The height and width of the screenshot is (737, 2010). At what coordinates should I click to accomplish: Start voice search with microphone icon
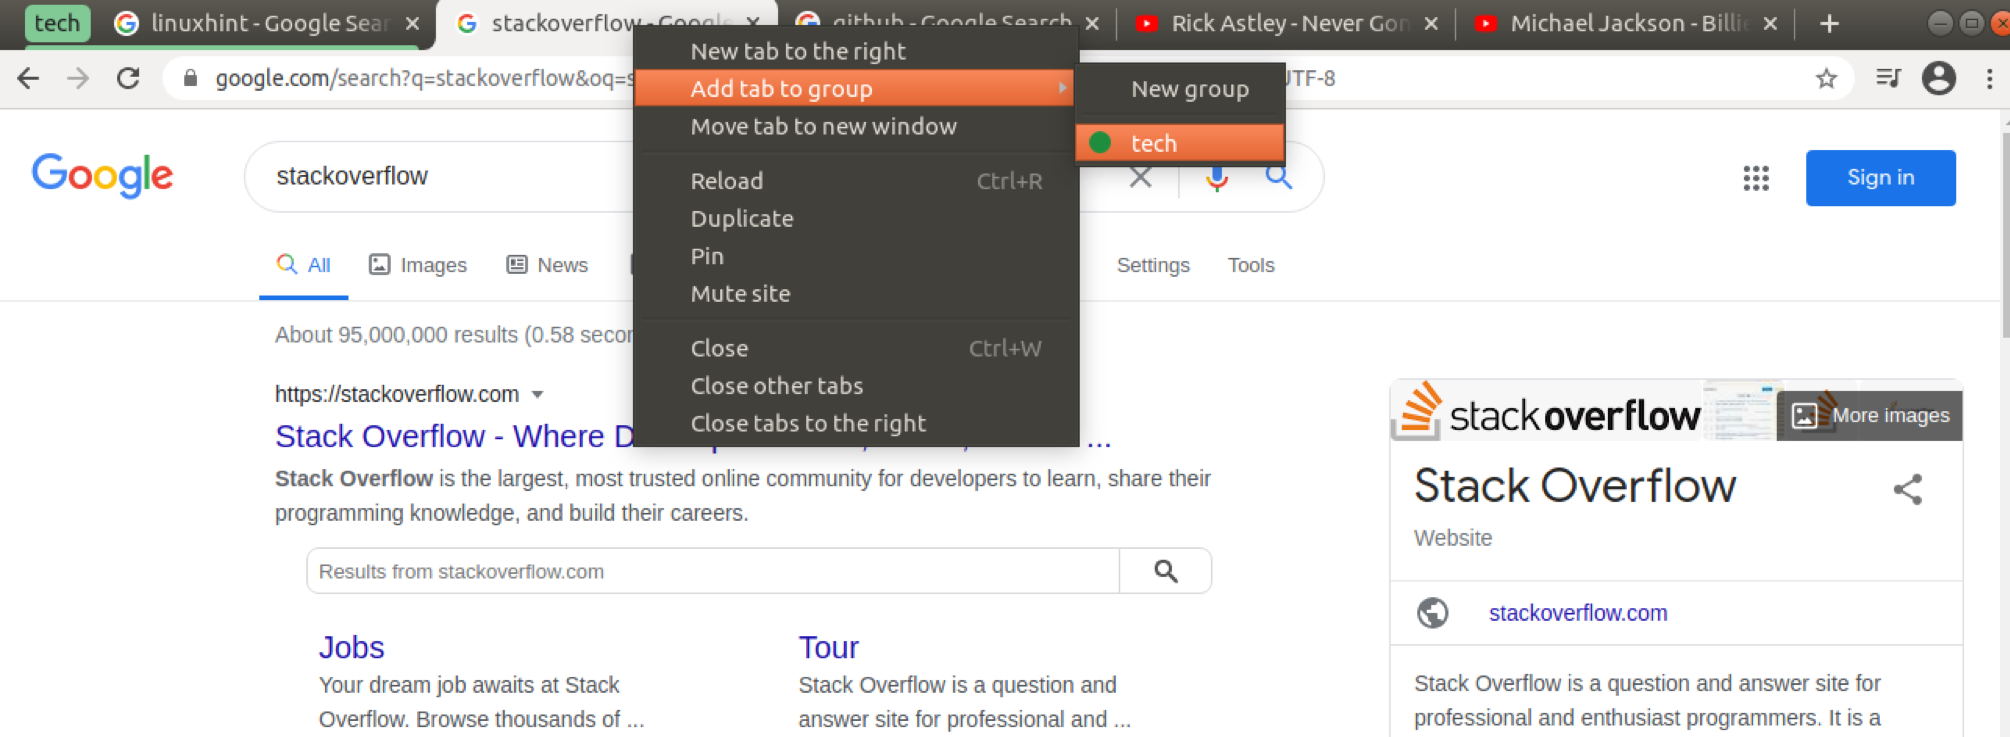pyautogui.click(x=1216, y=178)
